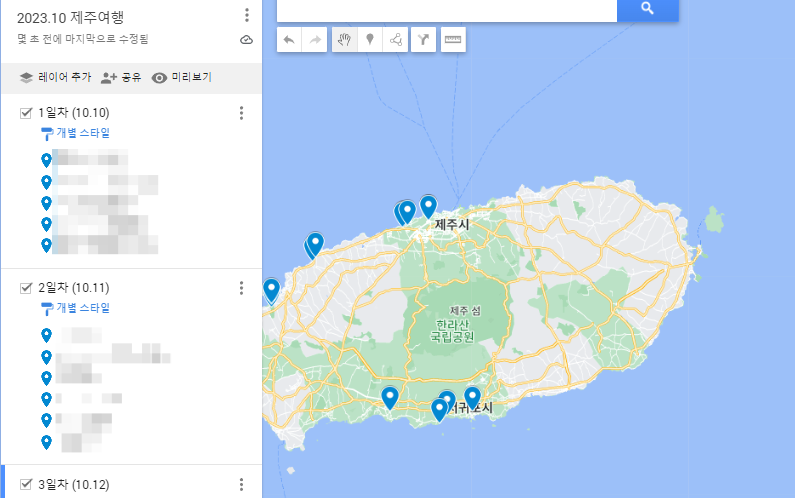Viewport: 795px width, 498px height.
Task: Click the 한라산 국립공원 map label
Action: [452, 331]
